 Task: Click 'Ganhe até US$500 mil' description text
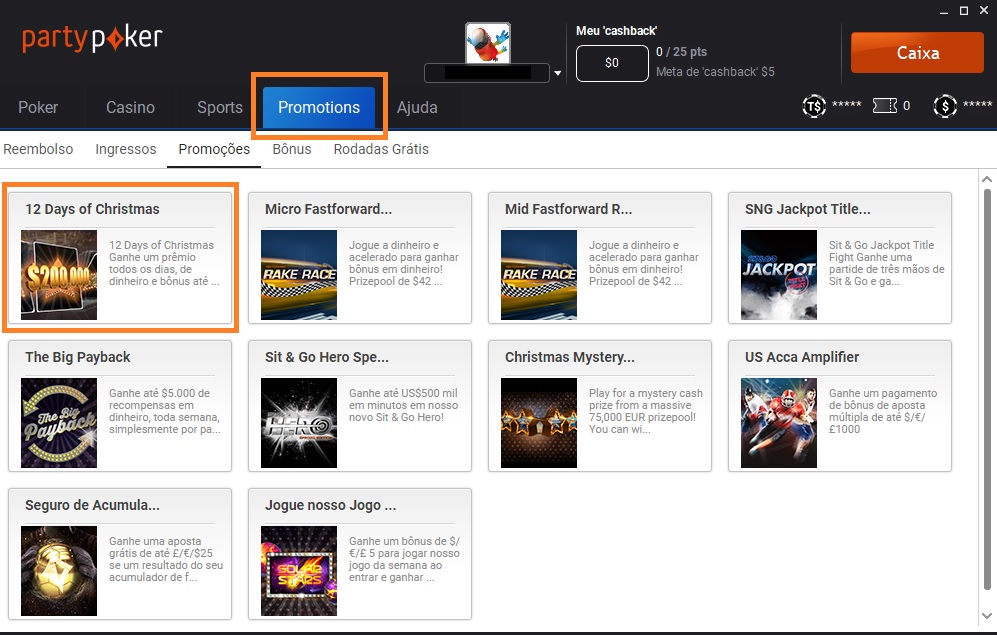pos(403,406)
